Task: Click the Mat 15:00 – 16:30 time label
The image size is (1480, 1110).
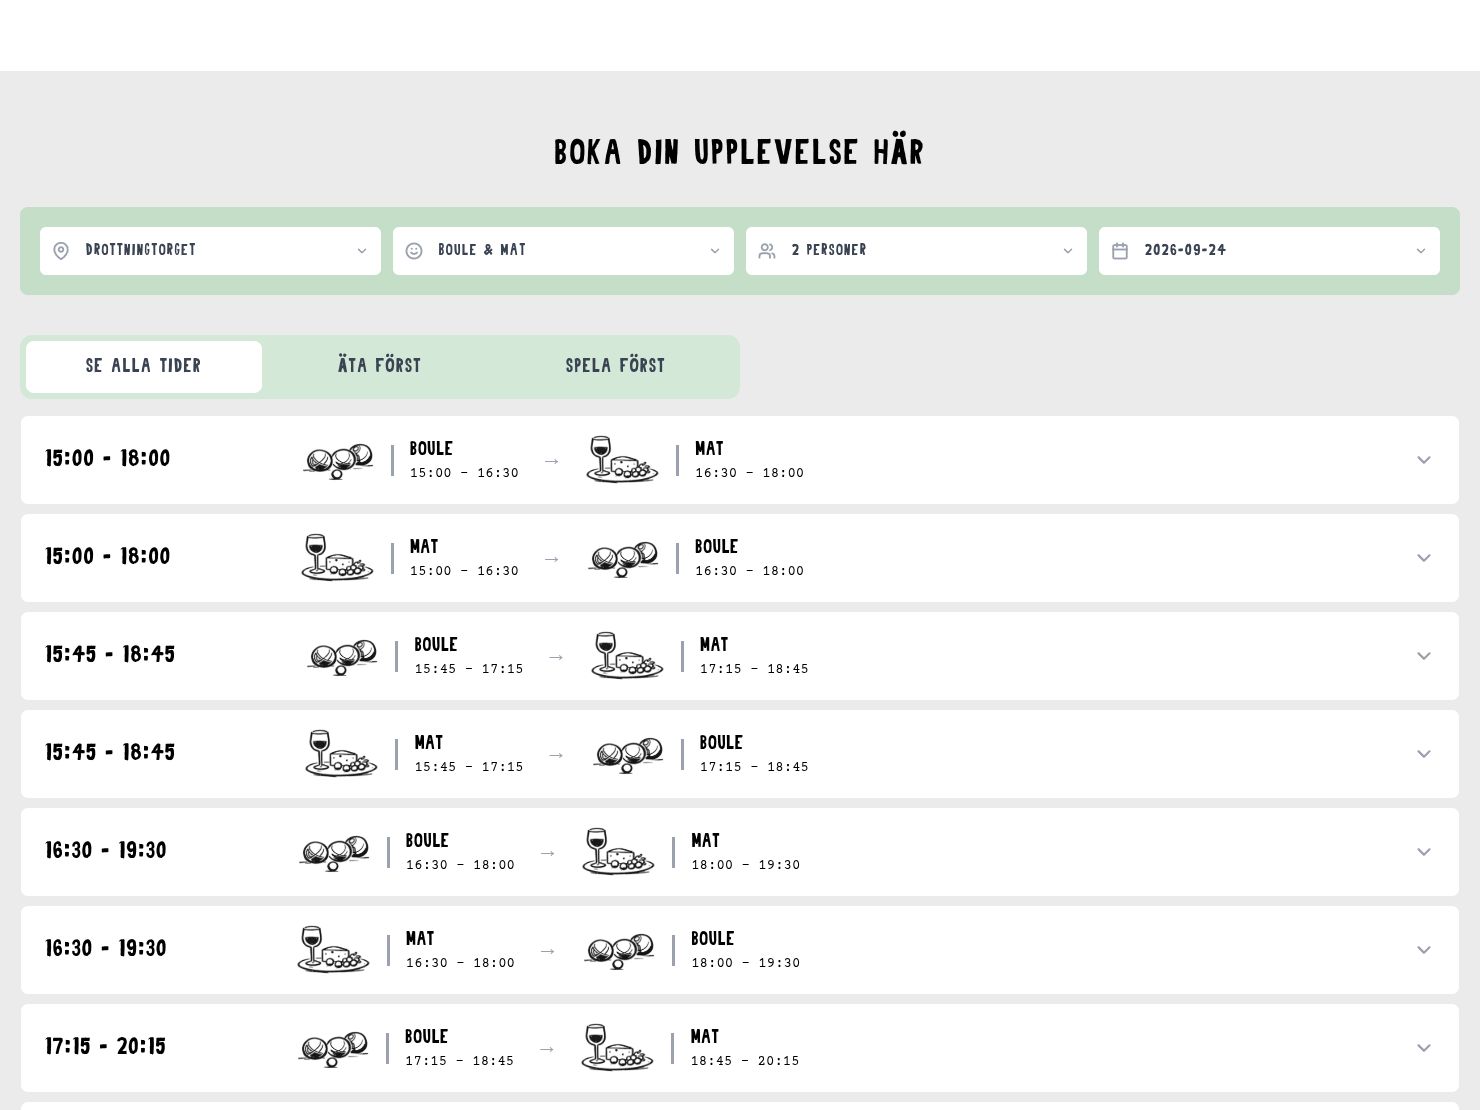Action: point(464,558)
